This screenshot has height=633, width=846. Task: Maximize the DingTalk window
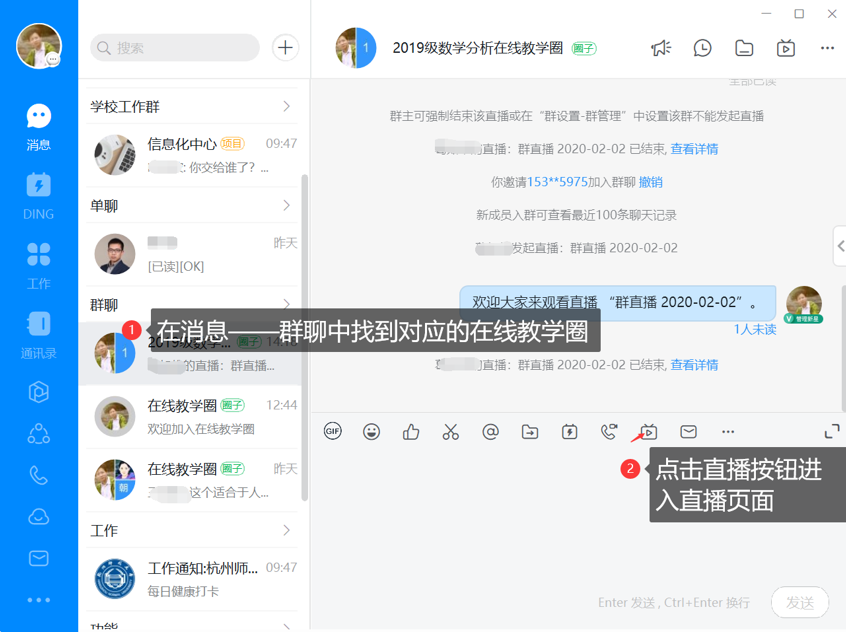(799, 14)
